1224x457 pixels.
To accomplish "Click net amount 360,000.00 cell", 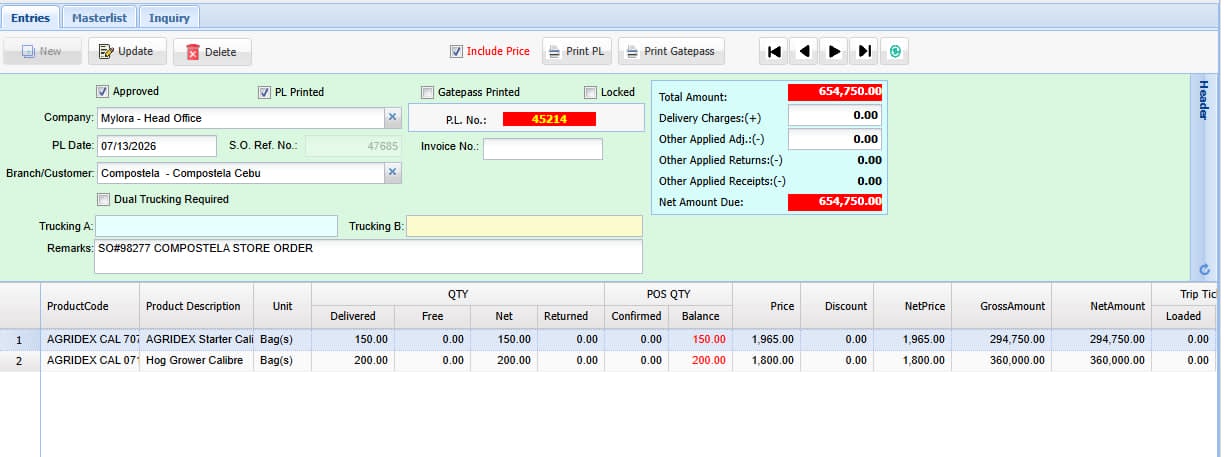I will [1101, 360].
